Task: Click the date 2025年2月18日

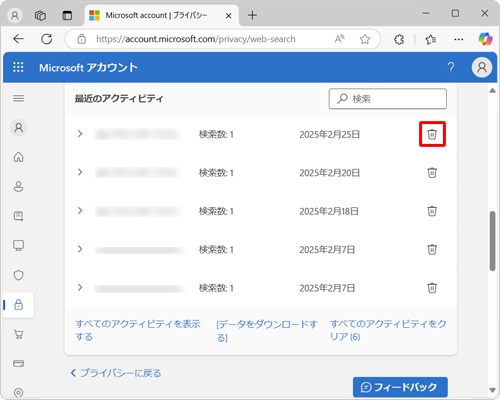Action: pos(329,211)
